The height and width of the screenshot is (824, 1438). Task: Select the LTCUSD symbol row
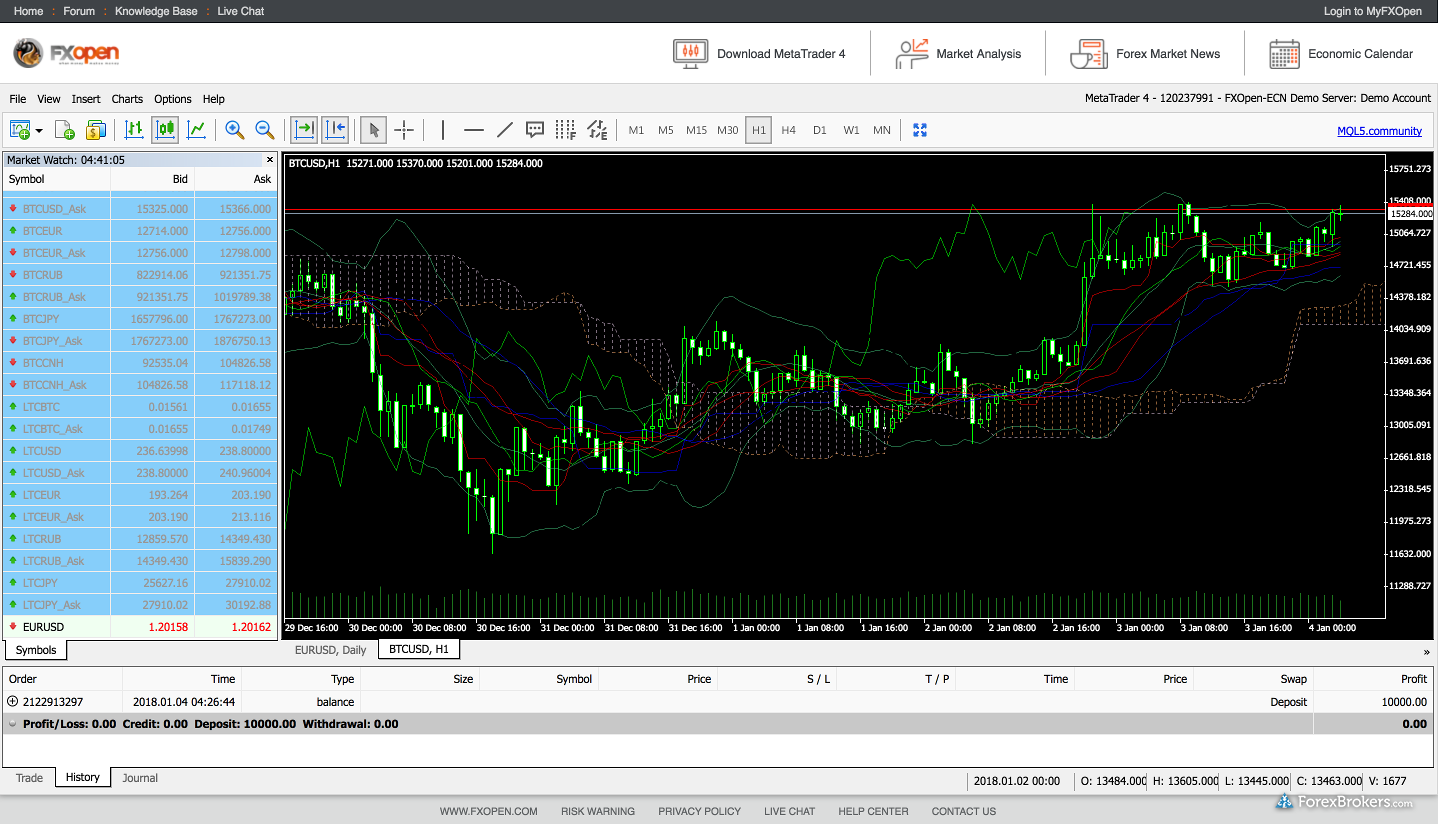140,451
